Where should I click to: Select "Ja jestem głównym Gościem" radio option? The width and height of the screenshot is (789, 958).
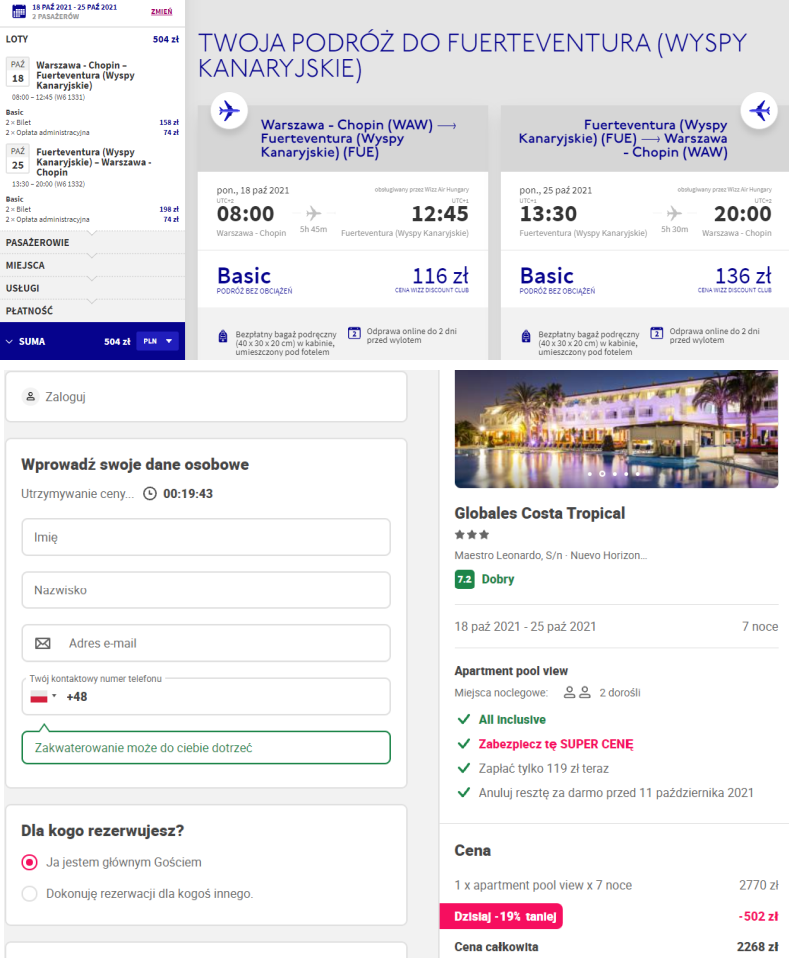click(x=30, y=862)
